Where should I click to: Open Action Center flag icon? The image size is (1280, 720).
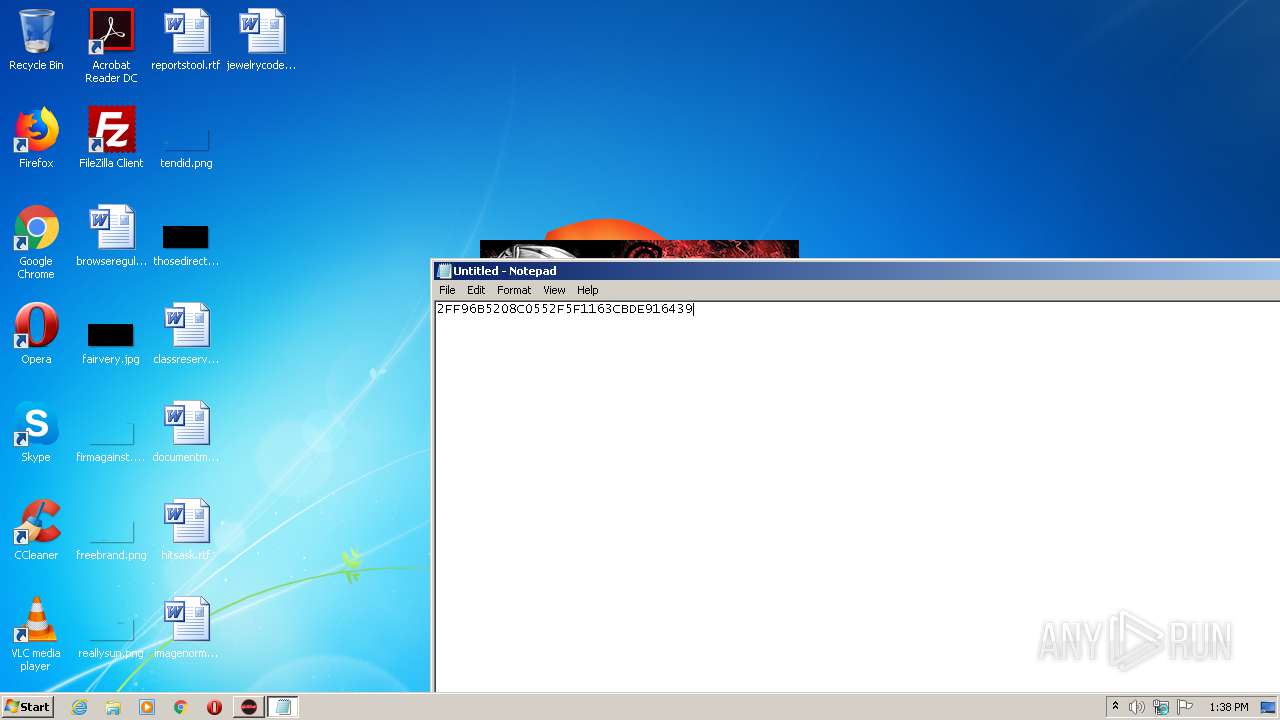[1185, 707]
